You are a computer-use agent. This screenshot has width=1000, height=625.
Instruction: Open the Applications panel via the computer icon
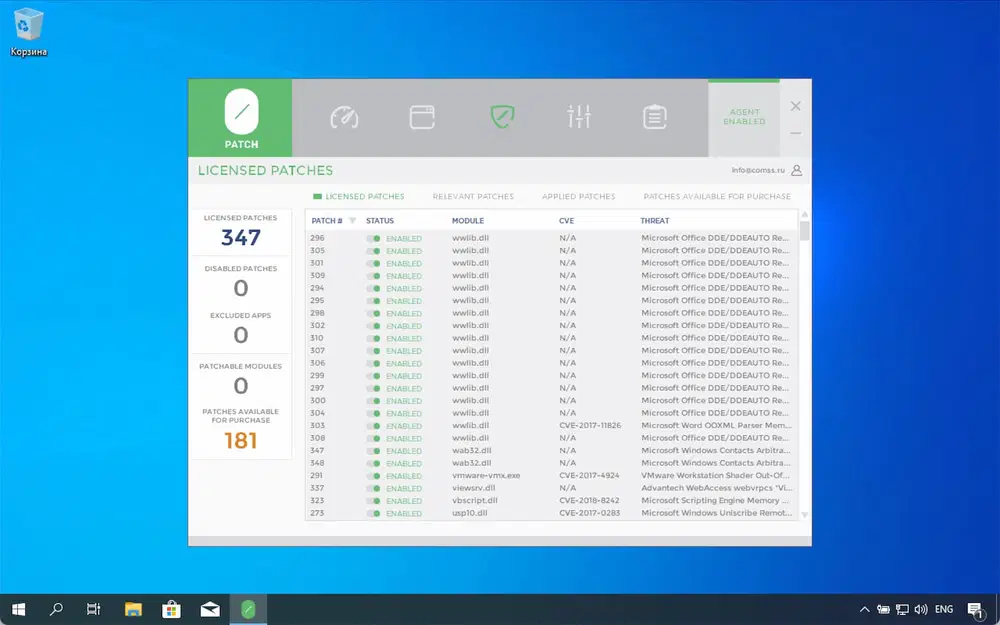pyautogui.click(x=422, y=117)
